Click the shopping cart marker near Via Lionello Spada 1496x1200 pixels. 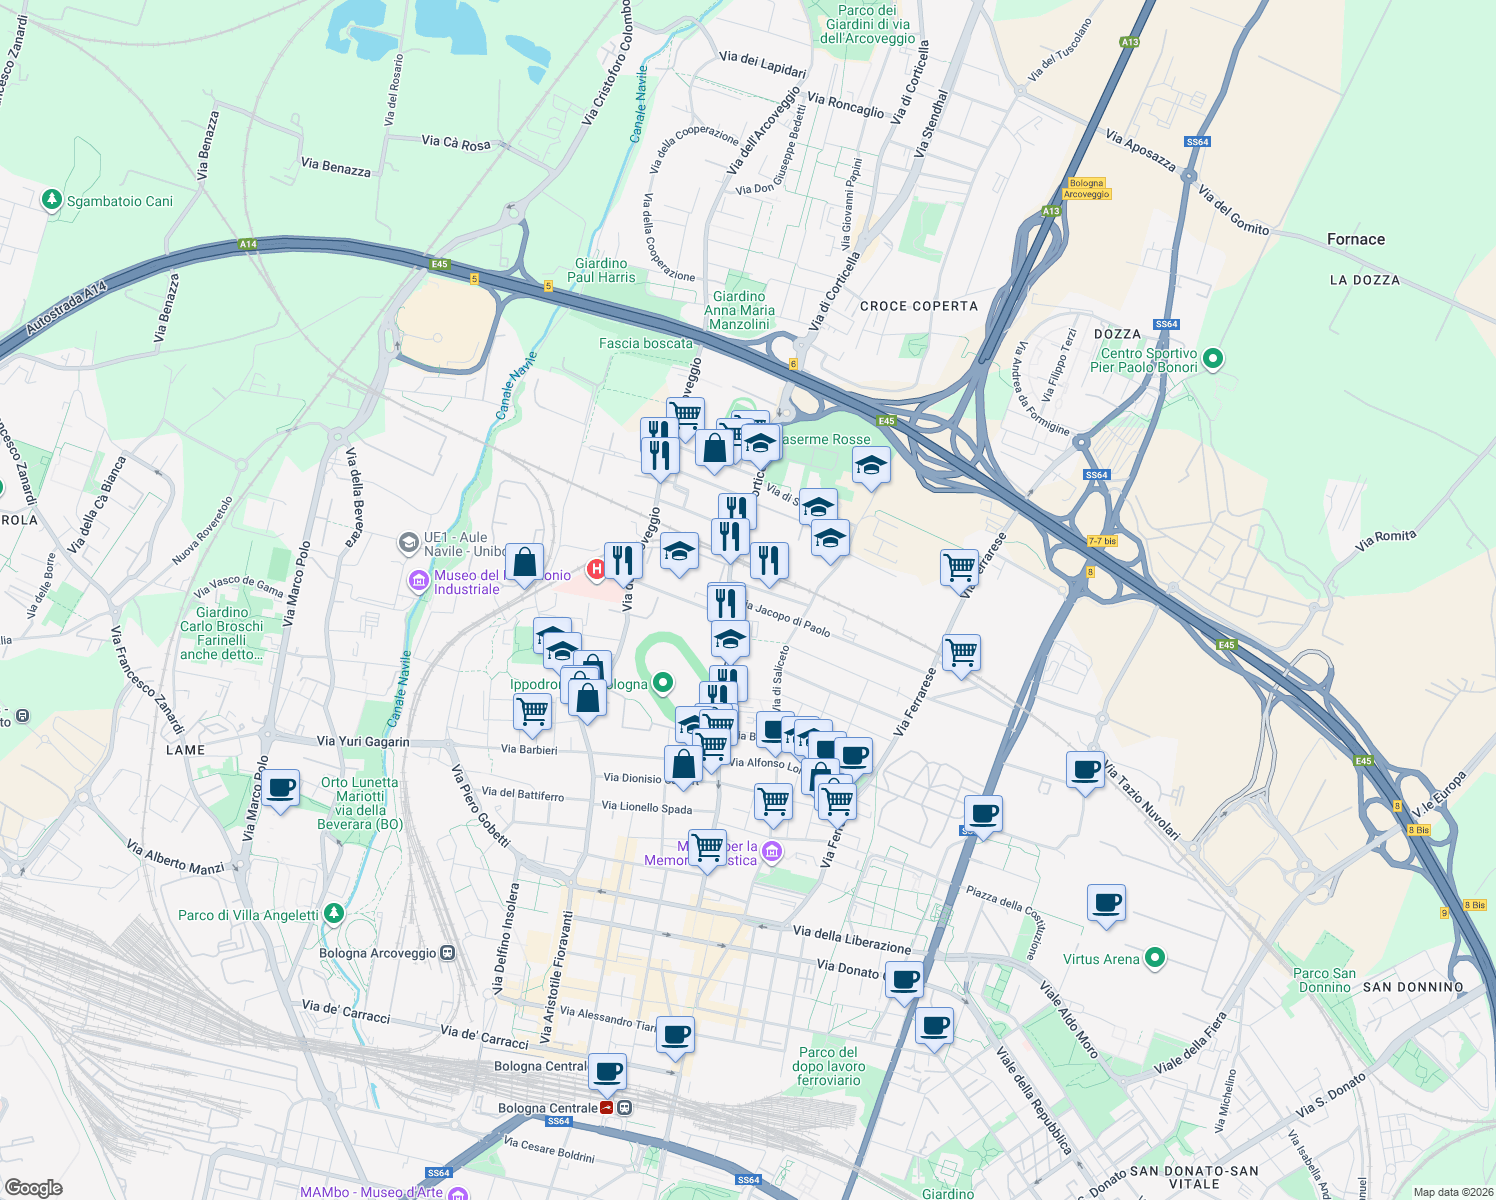point(773,800)
